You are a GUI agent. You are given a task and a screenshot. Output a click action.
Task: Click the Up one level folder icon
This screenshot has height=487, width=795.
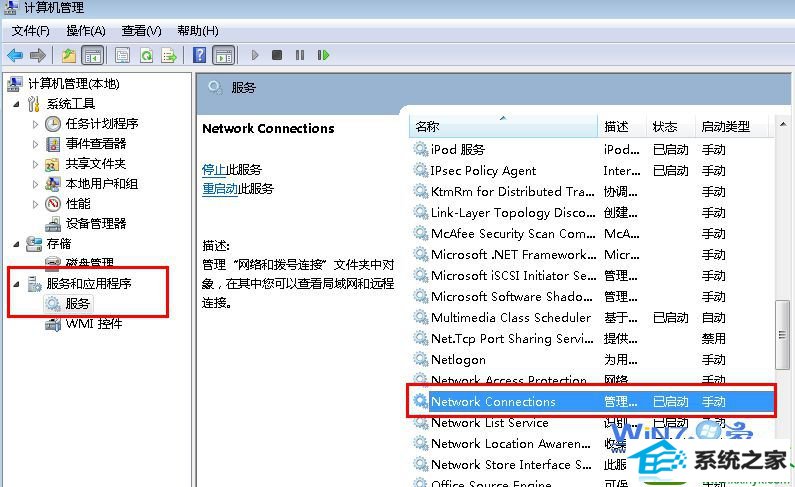tap(68, 55)
